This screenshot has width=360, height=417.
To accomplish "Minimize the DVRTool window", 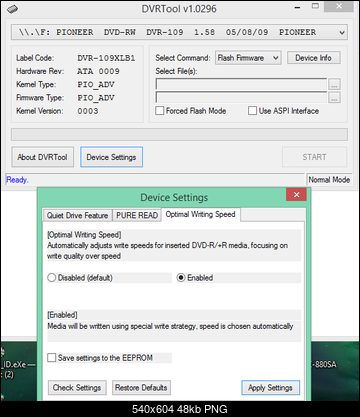I will click(297, 7).
